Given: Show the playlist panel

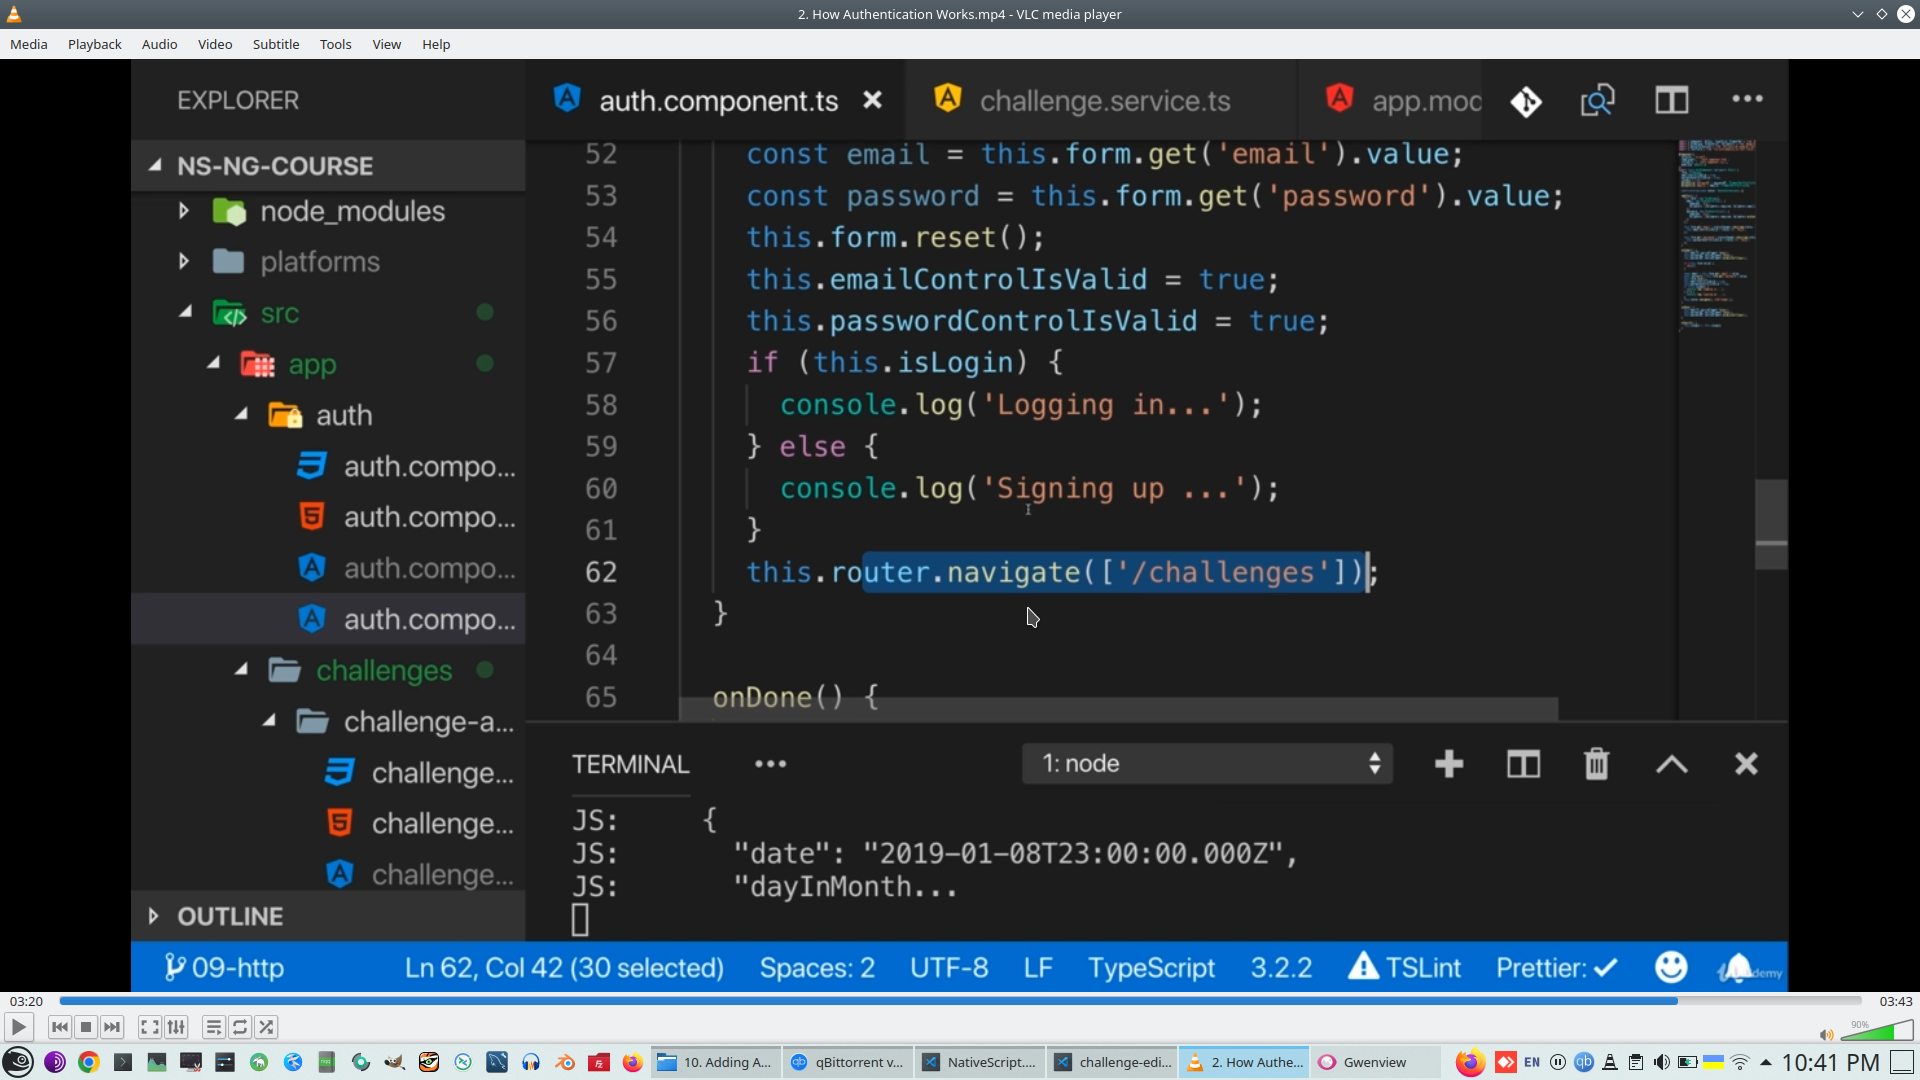Looking at the screenshot, I should 213,1027.
